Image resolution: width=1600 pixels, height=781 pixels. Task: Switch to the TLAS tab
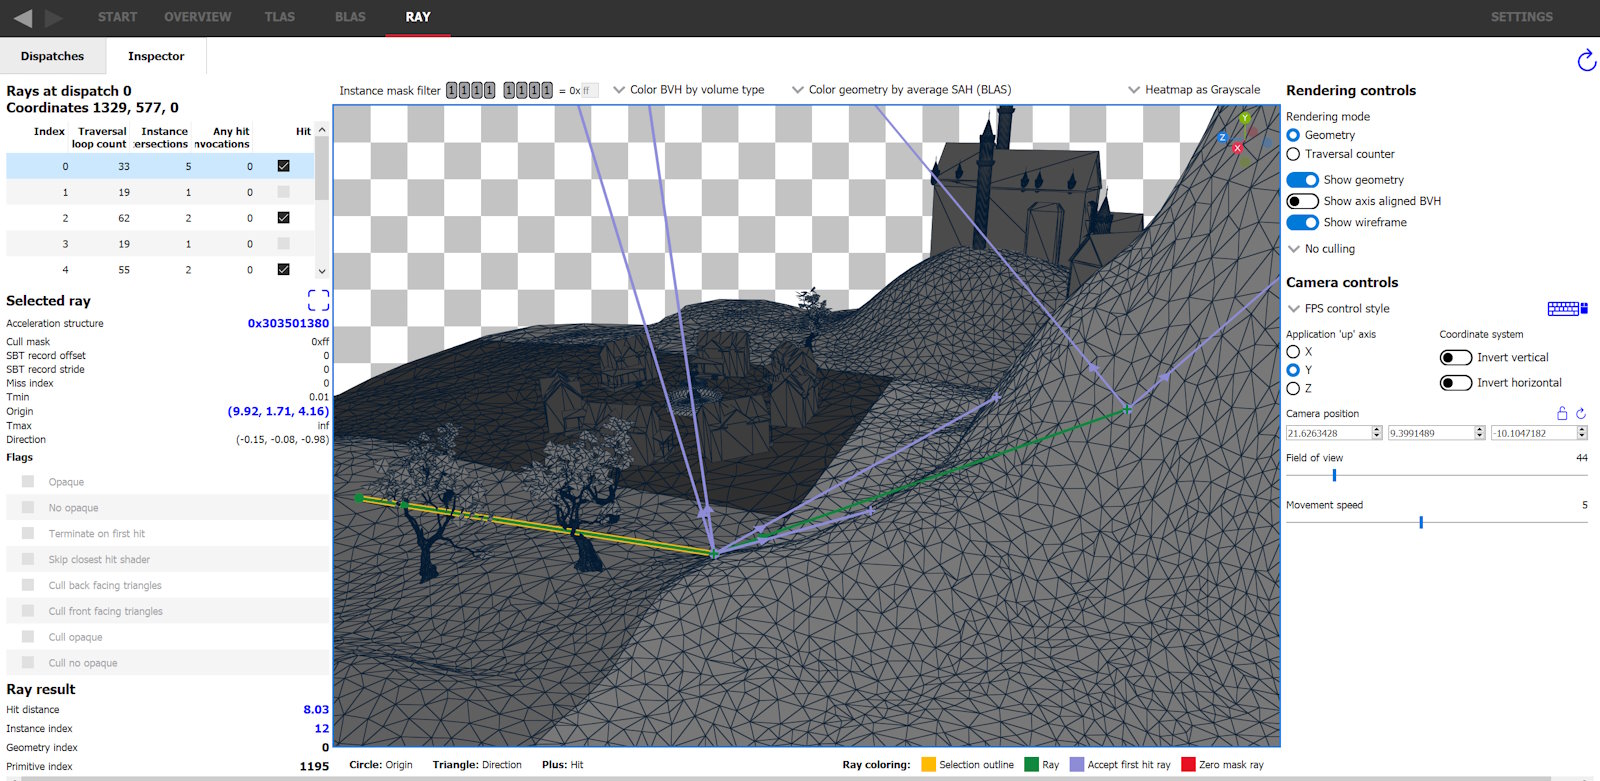pyautogui.click(x=280, y=17)
